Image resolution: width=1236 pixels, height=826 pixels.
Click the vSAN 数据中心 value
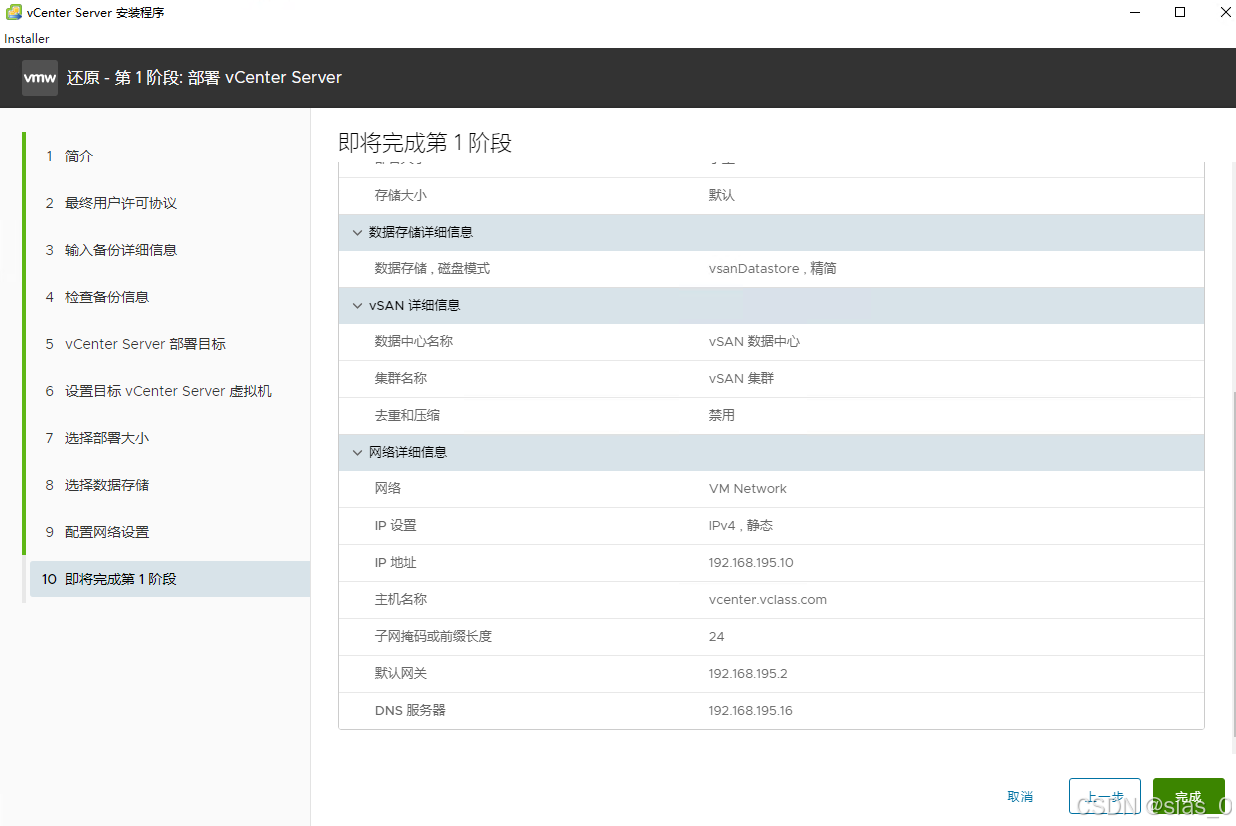(x=754, y=342)
